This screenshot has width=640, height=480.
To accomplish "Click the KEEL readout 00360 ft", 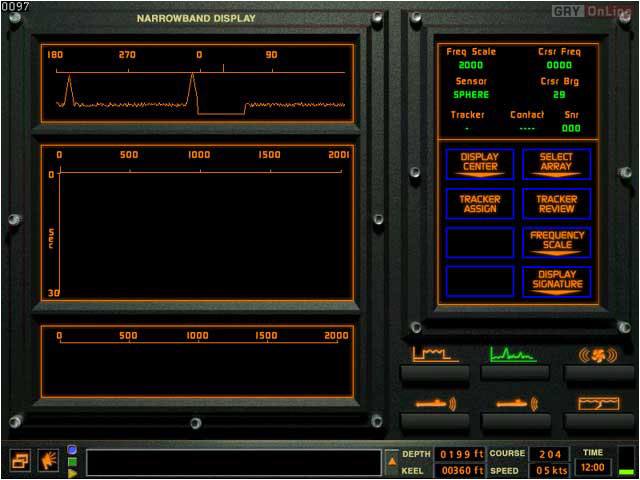I will (x=459, y=471).
